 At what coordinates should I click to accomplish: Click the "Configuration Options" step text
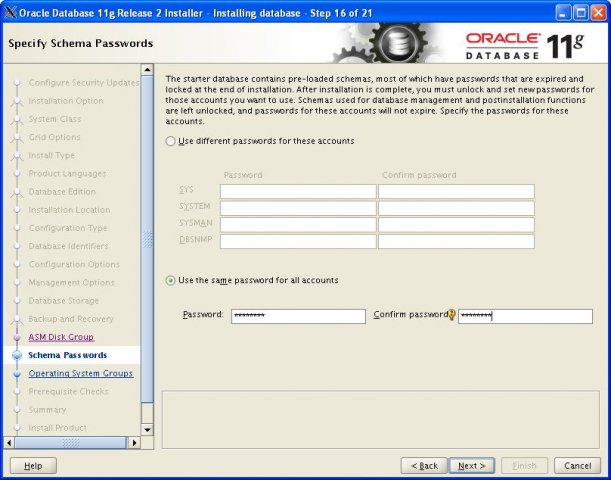click(x=74, y=265)
